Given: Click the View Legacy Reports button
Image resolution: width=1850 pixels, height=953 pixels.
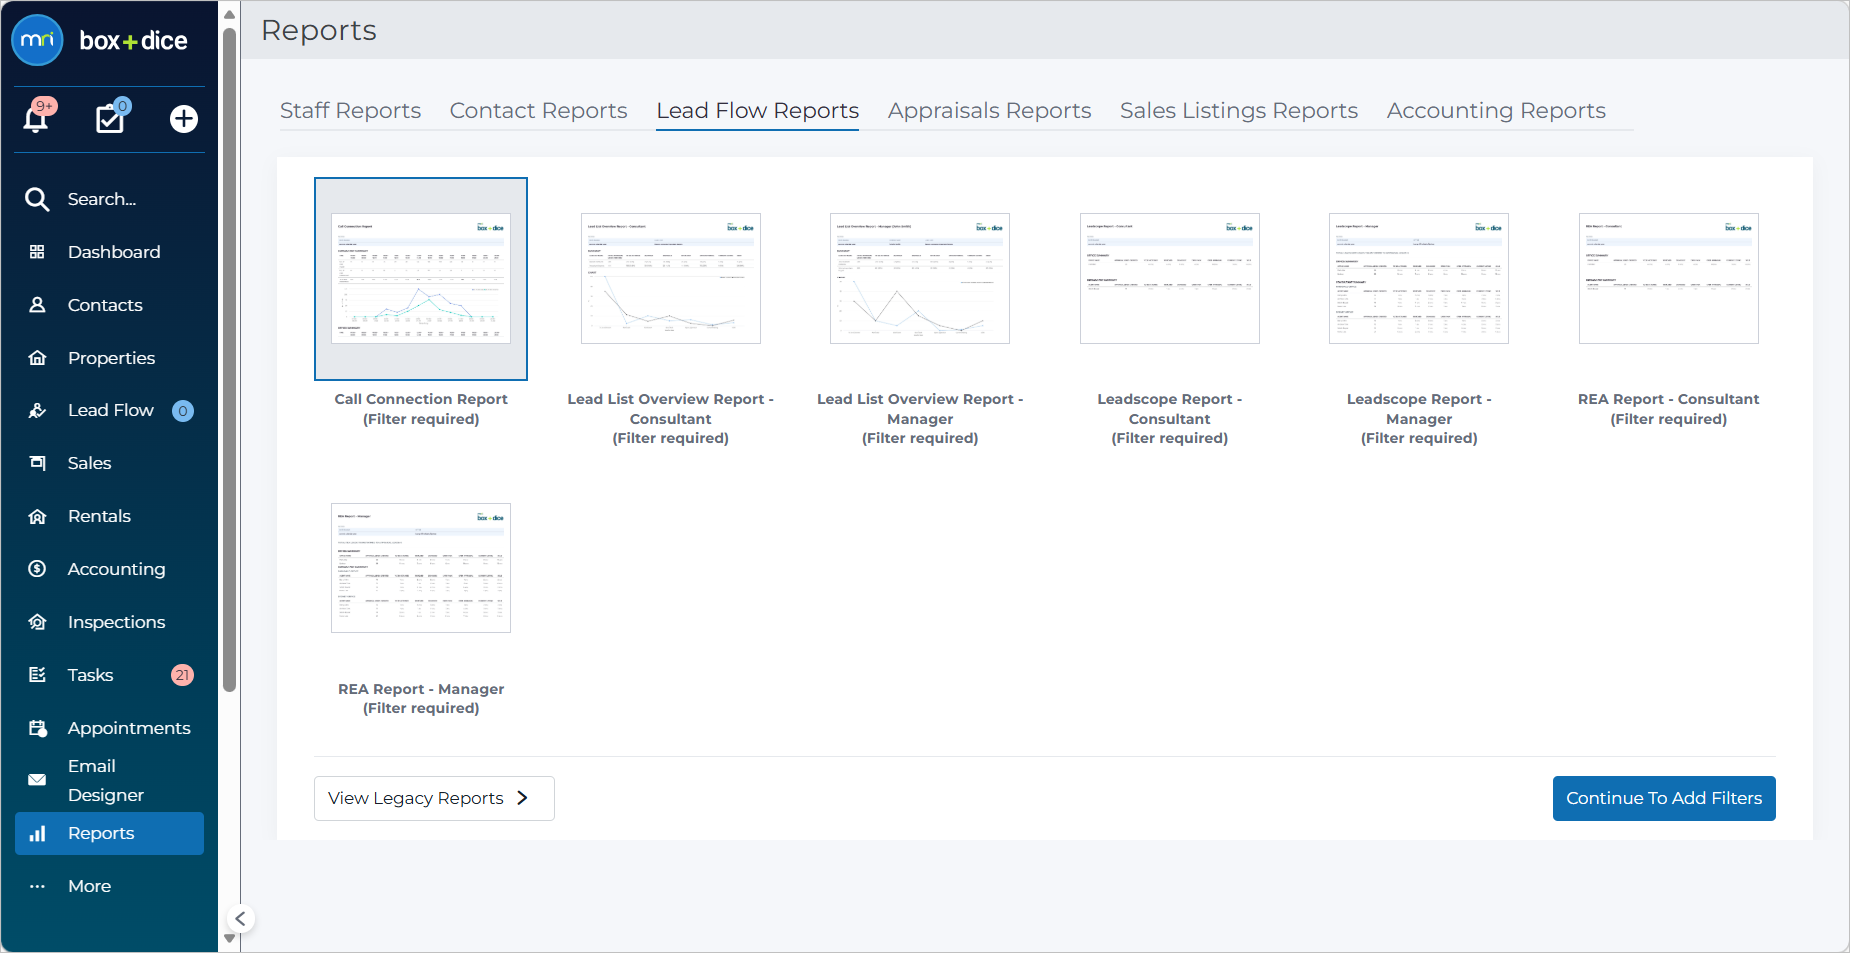Looking at the screenshot, I should (434, 798).
